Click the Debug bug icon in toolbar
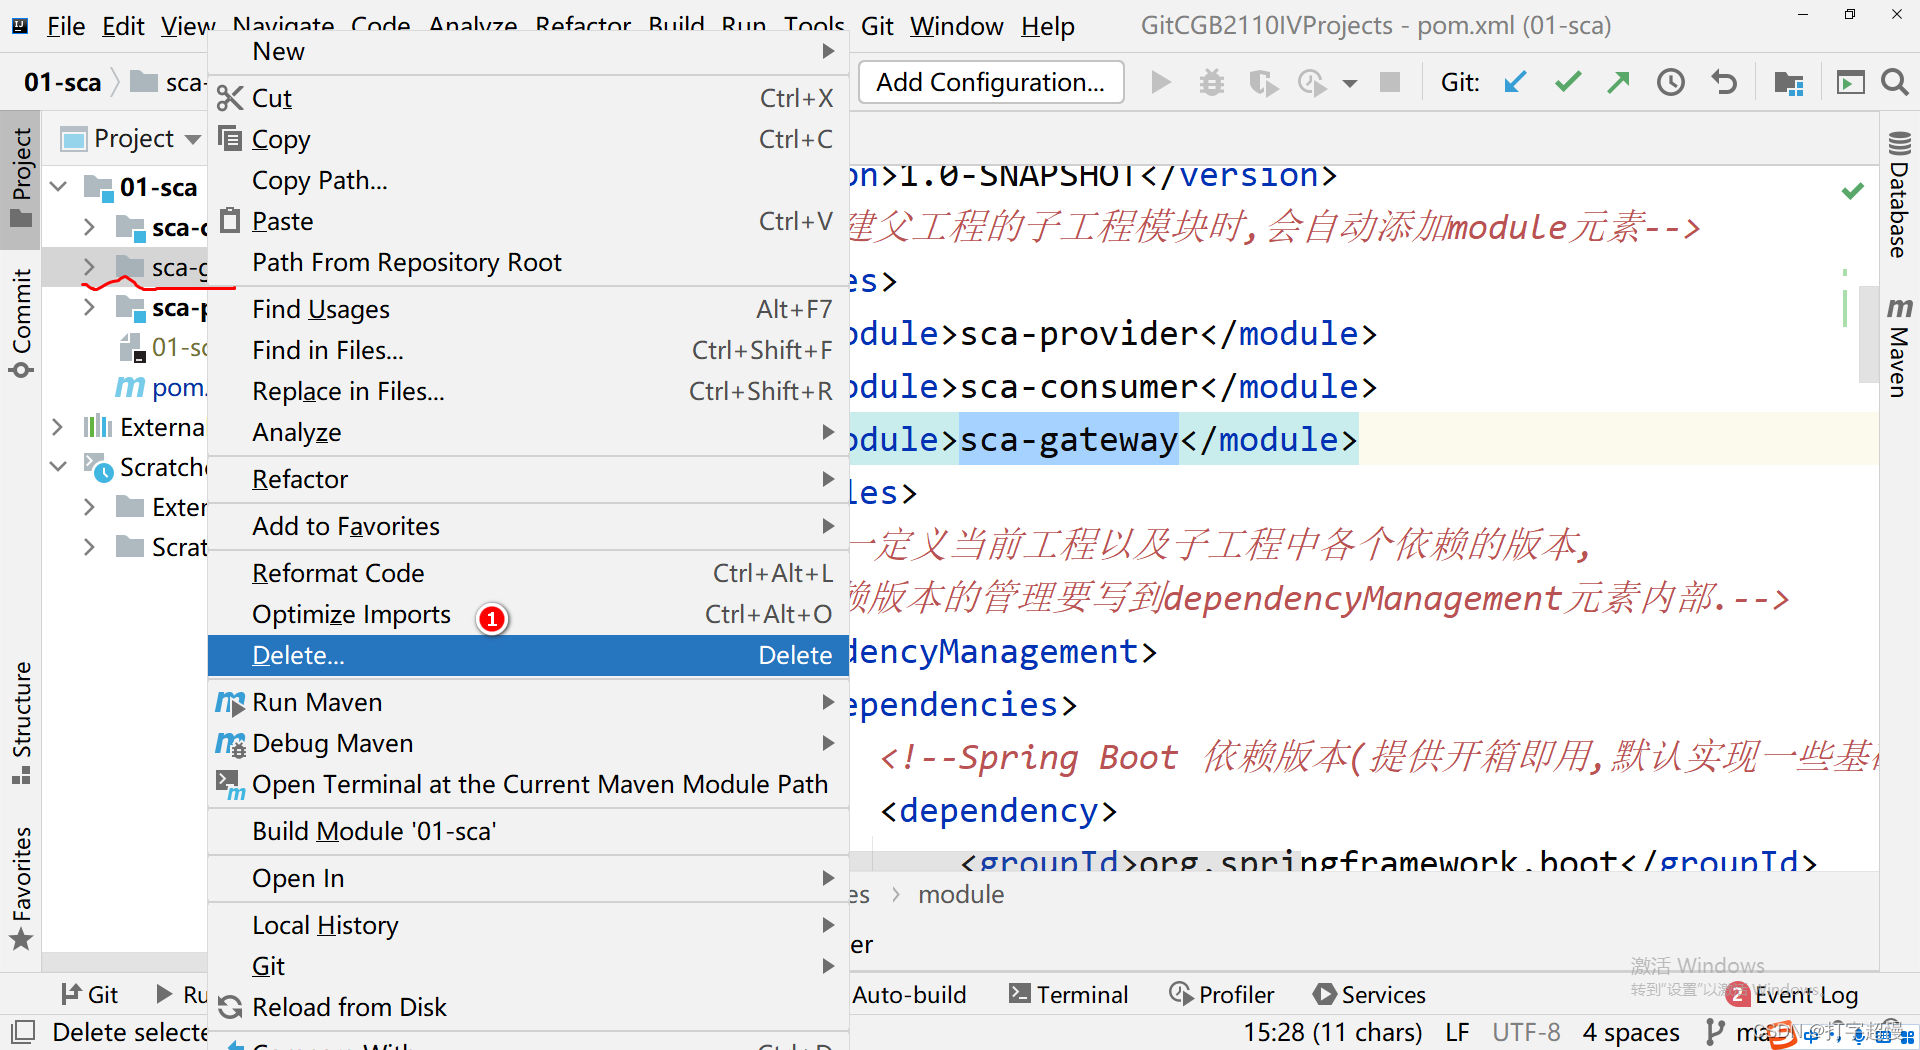Screen dimensions: 1920x1050 pos(1212,82)
